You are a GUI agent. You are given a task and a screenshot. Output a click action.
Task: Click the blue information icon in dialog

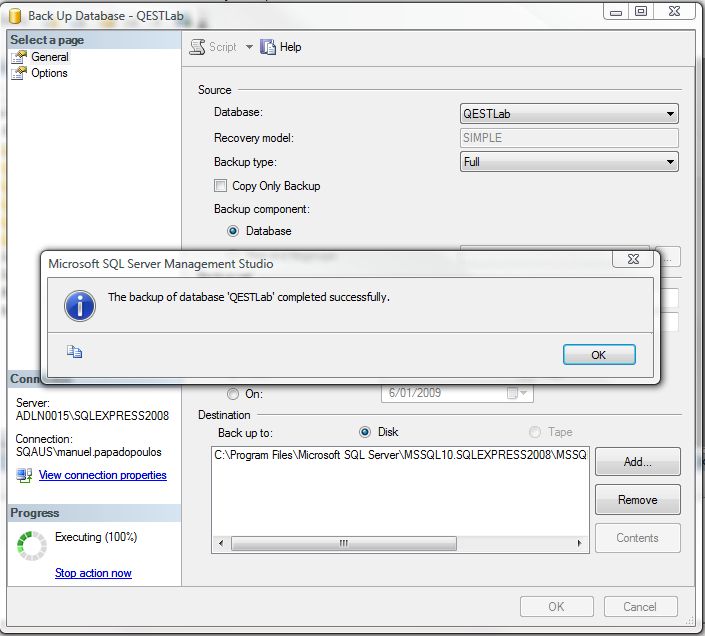click(x=79, y=304)
